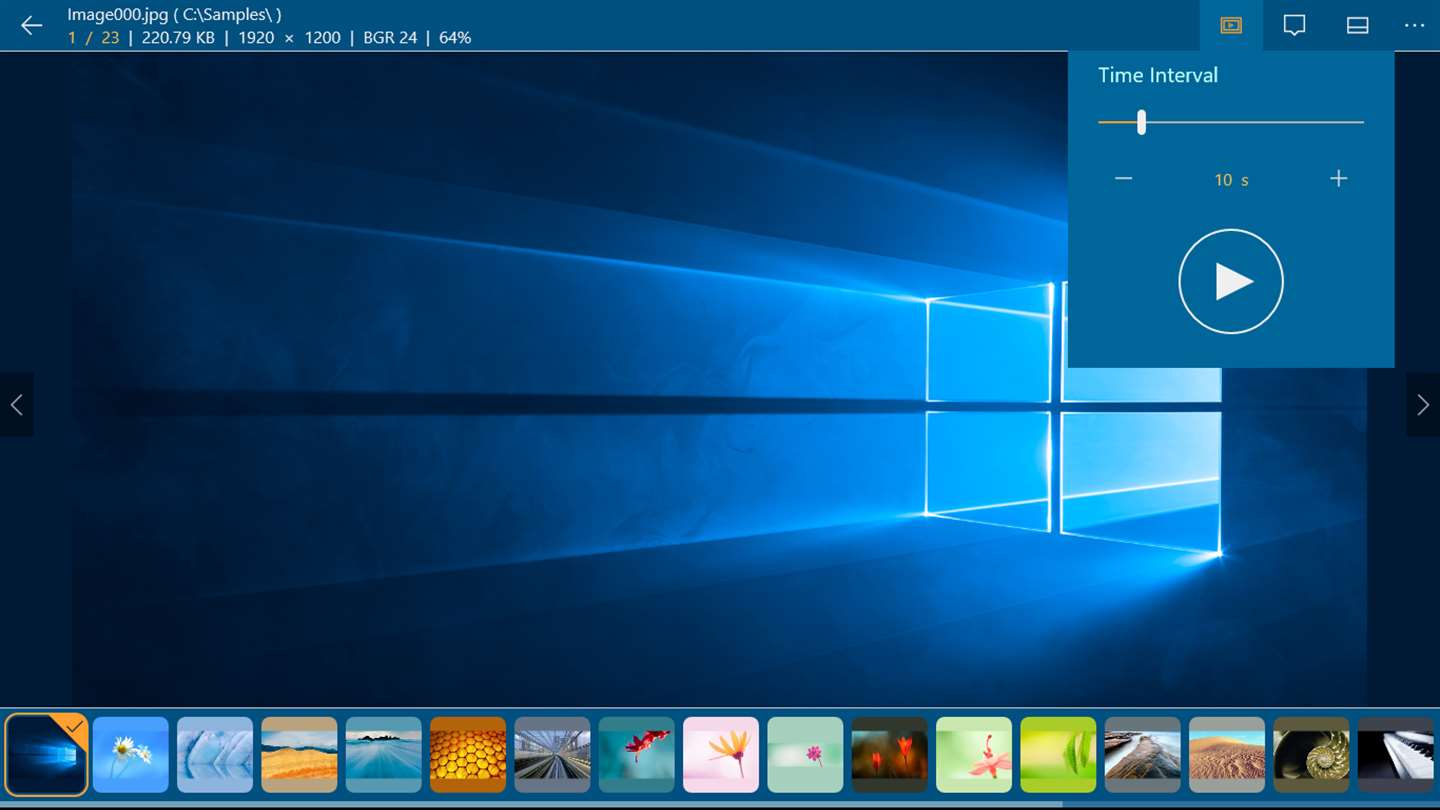Show next image with right chevron

pos(1423,404)
